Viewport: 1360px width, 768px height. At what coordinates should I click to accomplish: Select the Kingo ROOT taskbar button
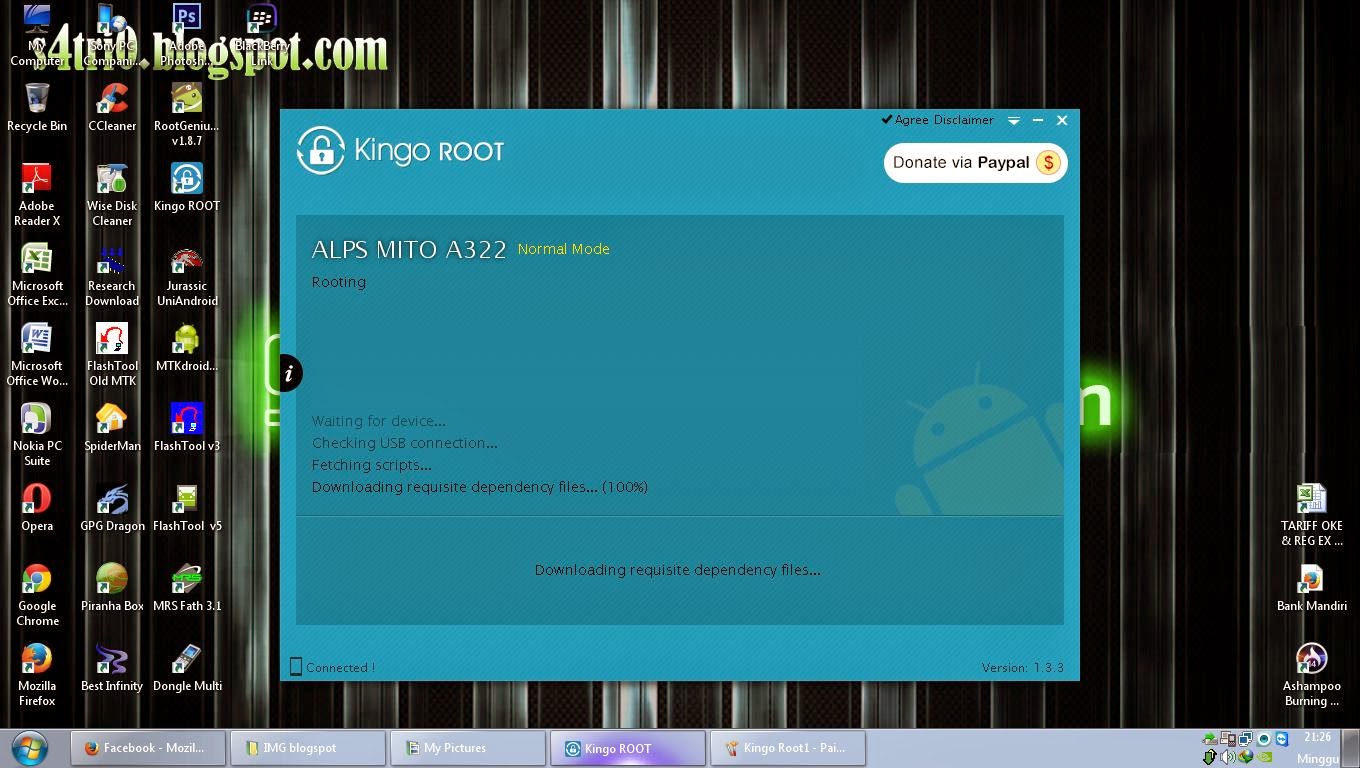pyautogui.click(x=628, y=748)
